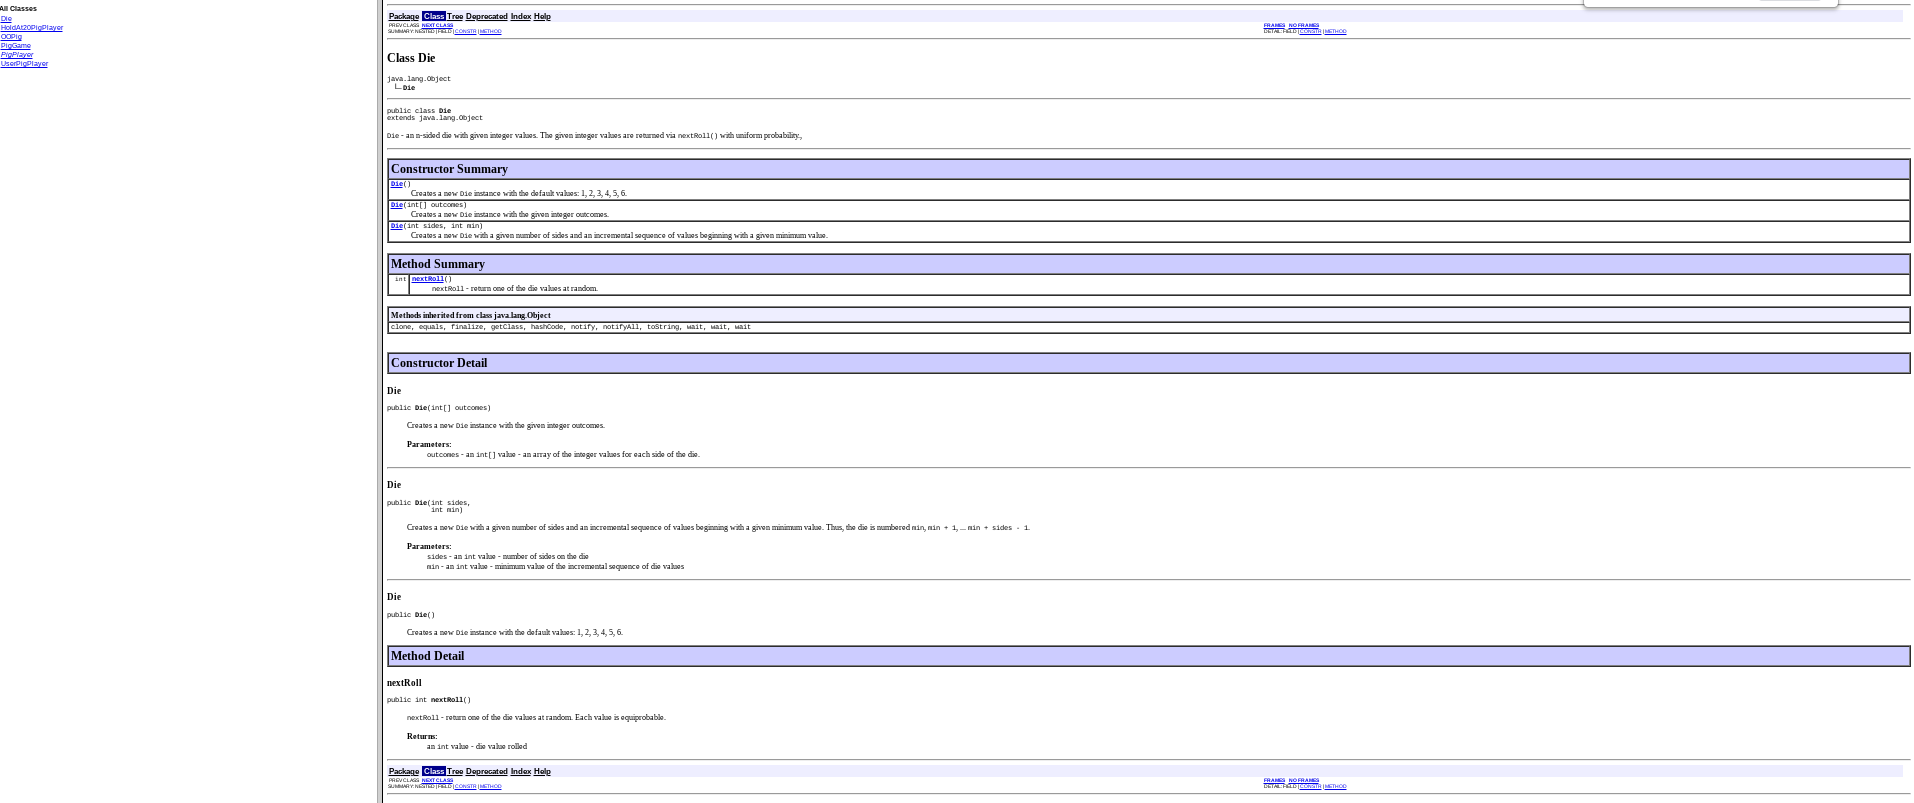The height and width of the screenshot is (803, 1914).
Task: Go to NEXT CLASS via top navigation
Action: (x=437, y=25)
